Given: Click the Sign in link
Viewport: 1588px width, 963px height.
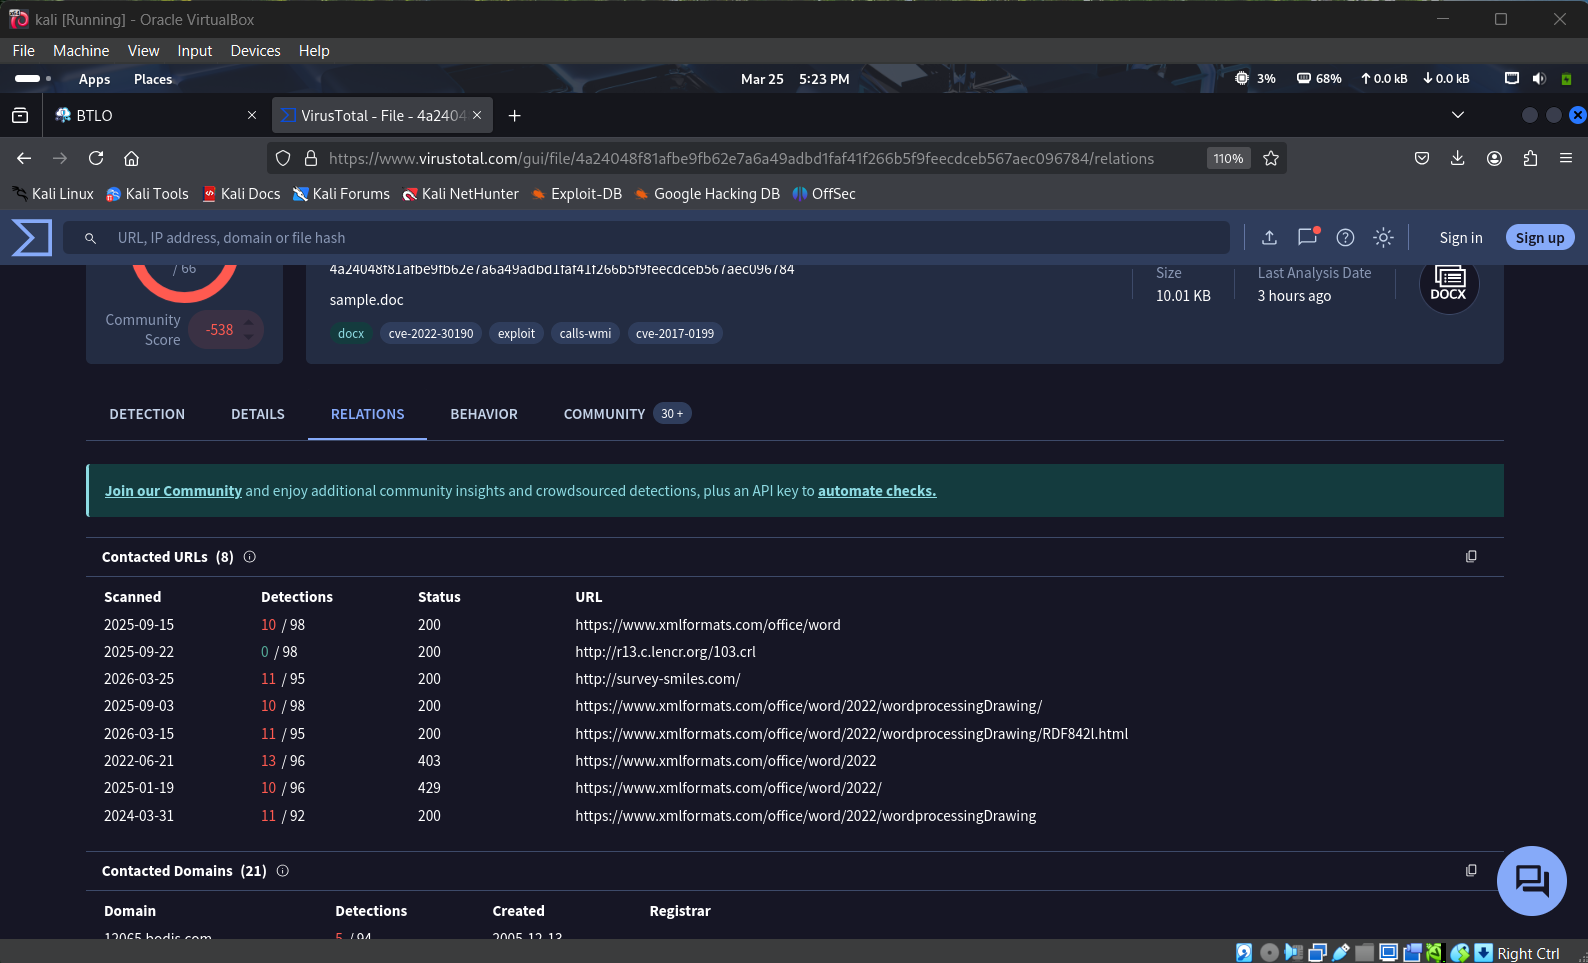Looking at the screenshot, I should 1461,238.
